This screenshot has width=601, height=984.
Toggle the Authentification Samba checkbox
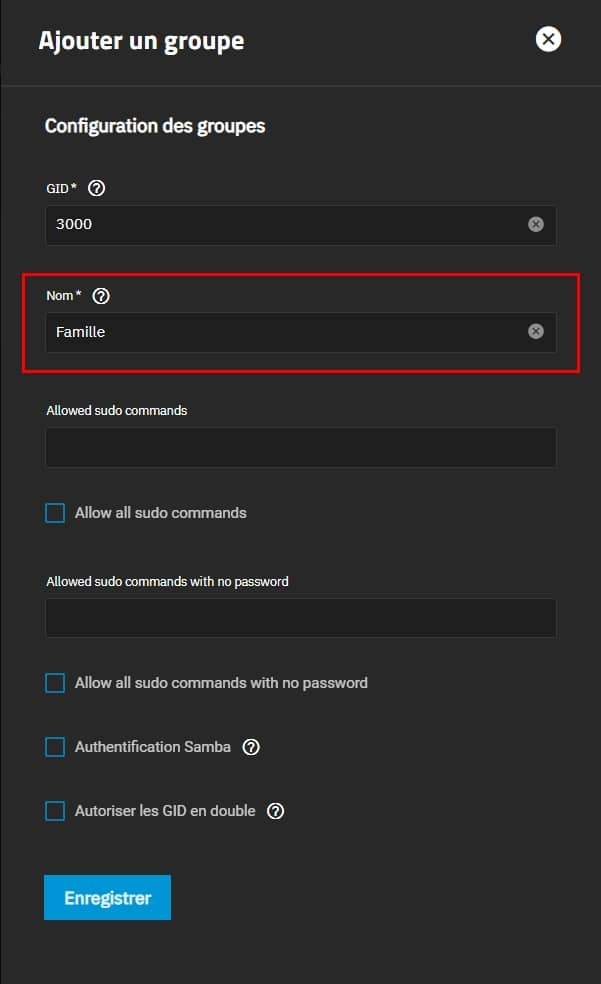[55, 747]
